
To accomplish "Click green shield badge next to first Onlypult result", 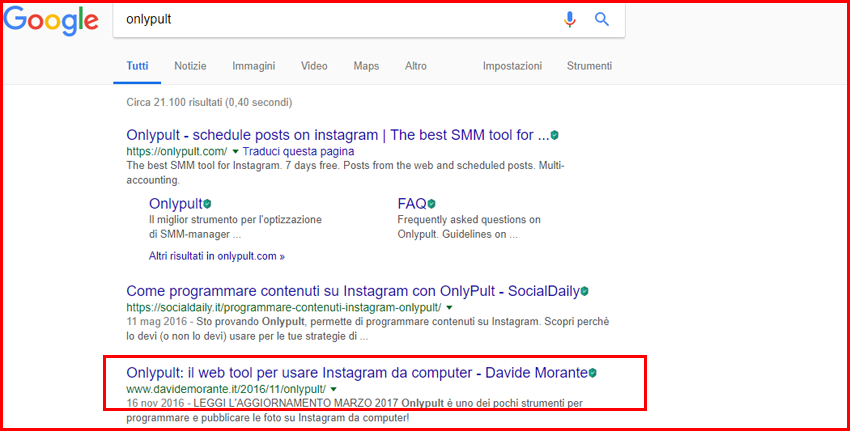I will coord(555,135).
